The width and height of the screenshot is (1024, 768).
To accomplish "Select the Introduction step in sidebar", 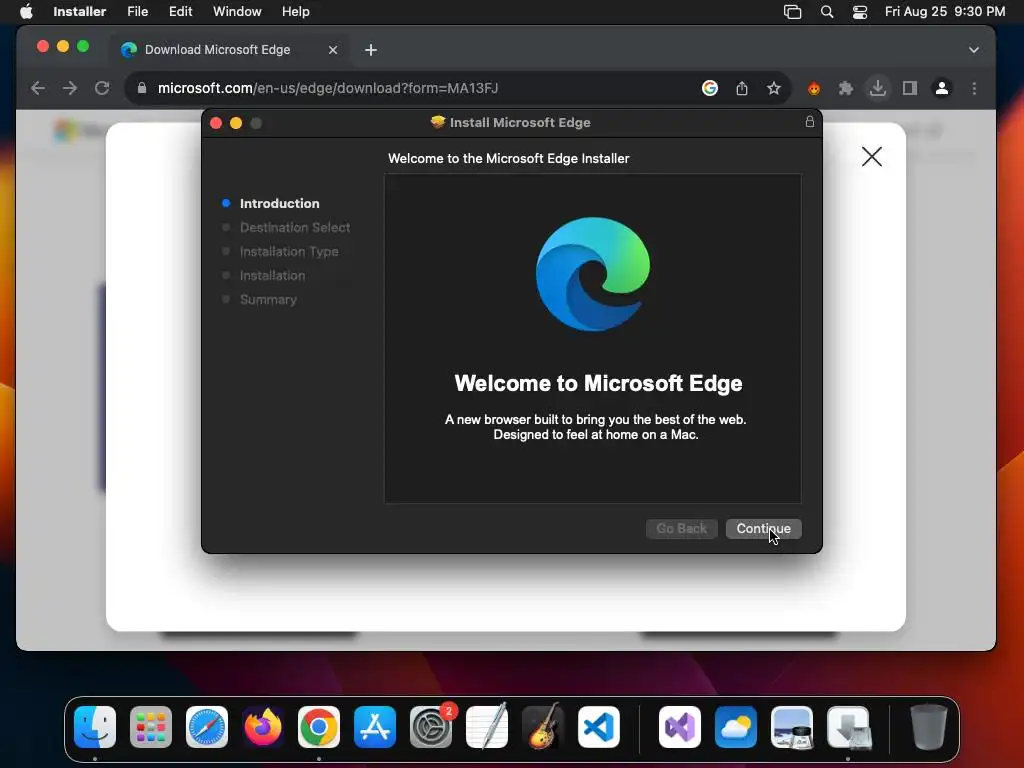I will coord(279,203).
